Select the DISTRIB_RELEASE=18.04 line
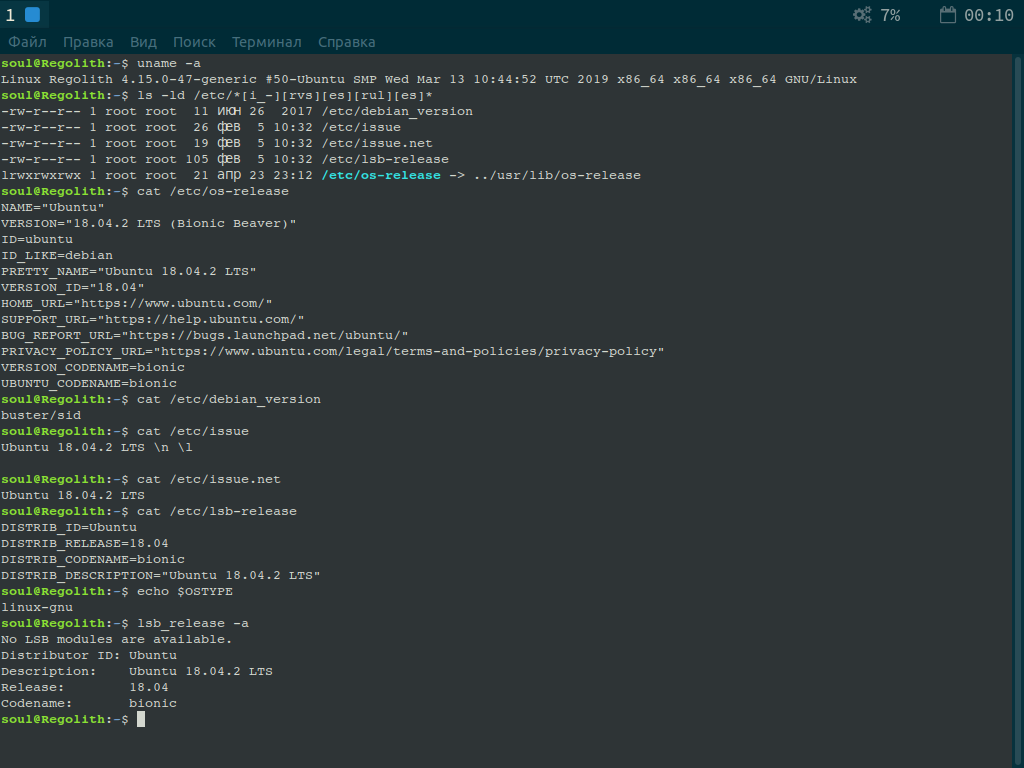Screen dimensions: 1024x768 coord(85,543)
